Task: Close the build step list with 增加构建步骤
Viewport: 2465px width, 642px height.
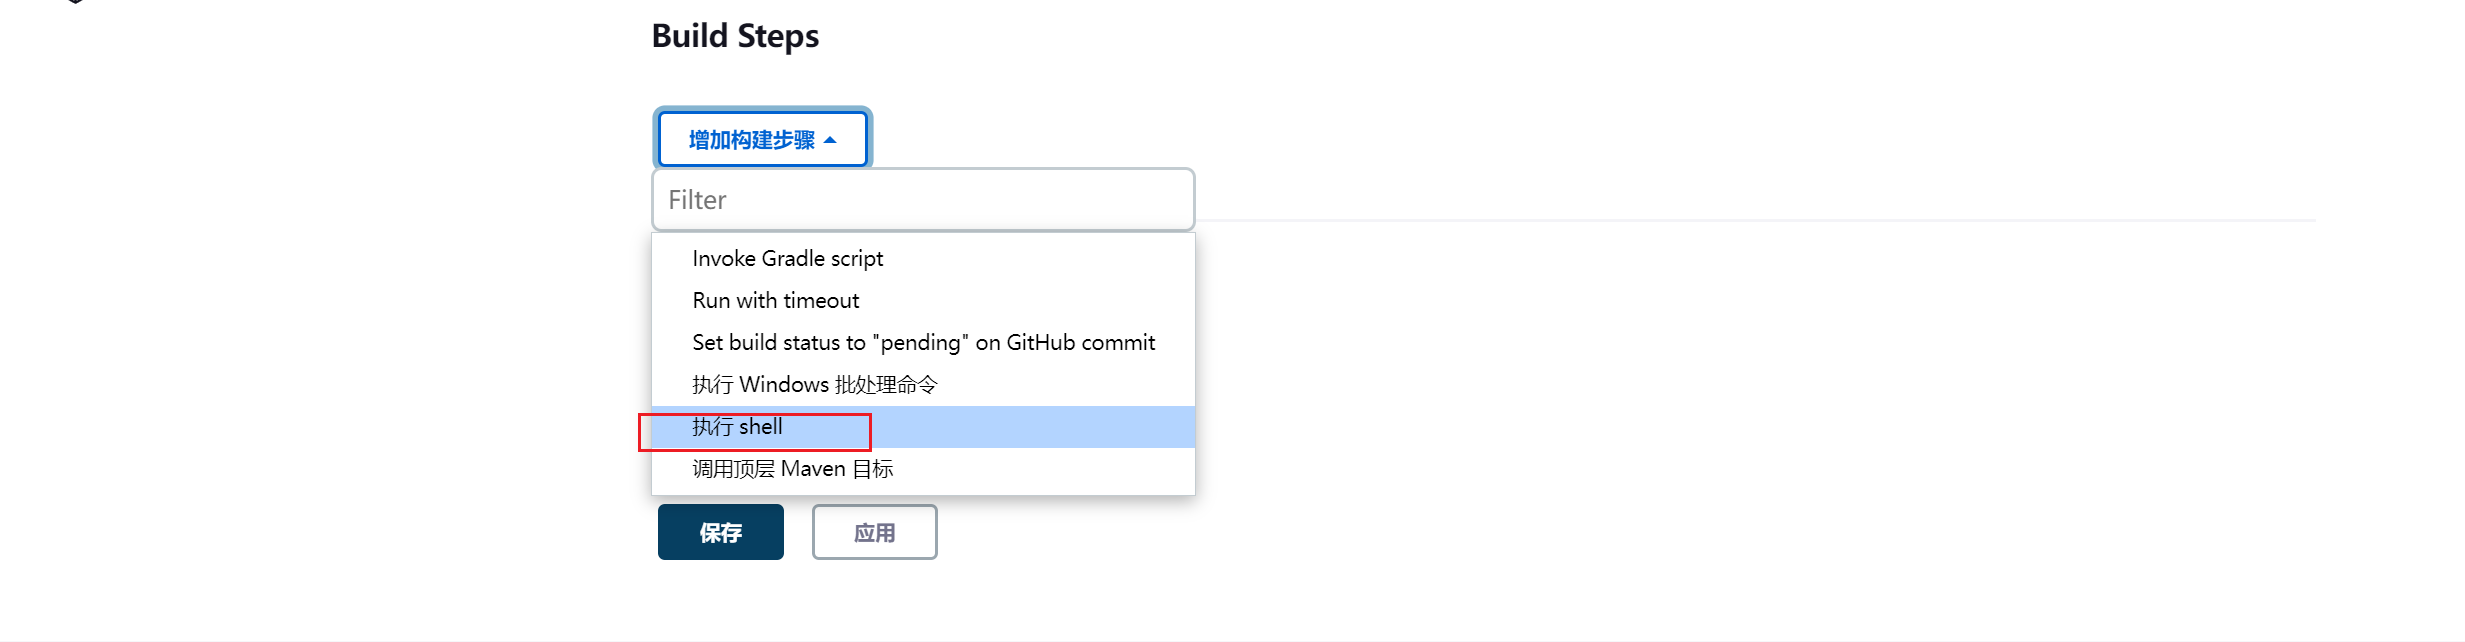Action: 762,139
